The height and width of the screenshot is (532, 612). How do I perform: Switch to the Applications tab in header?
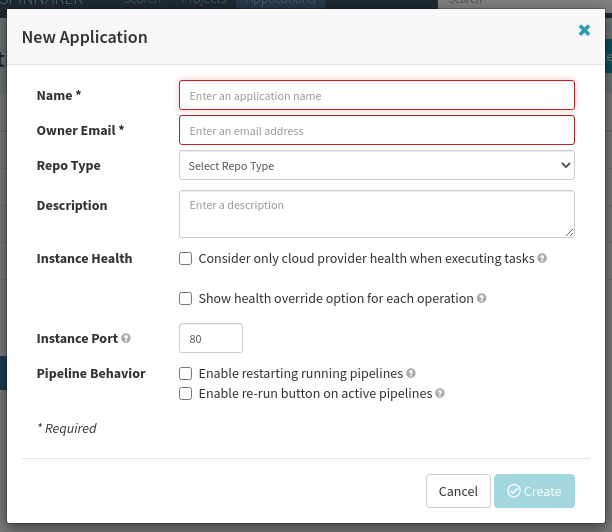click(x=280, y=3)
